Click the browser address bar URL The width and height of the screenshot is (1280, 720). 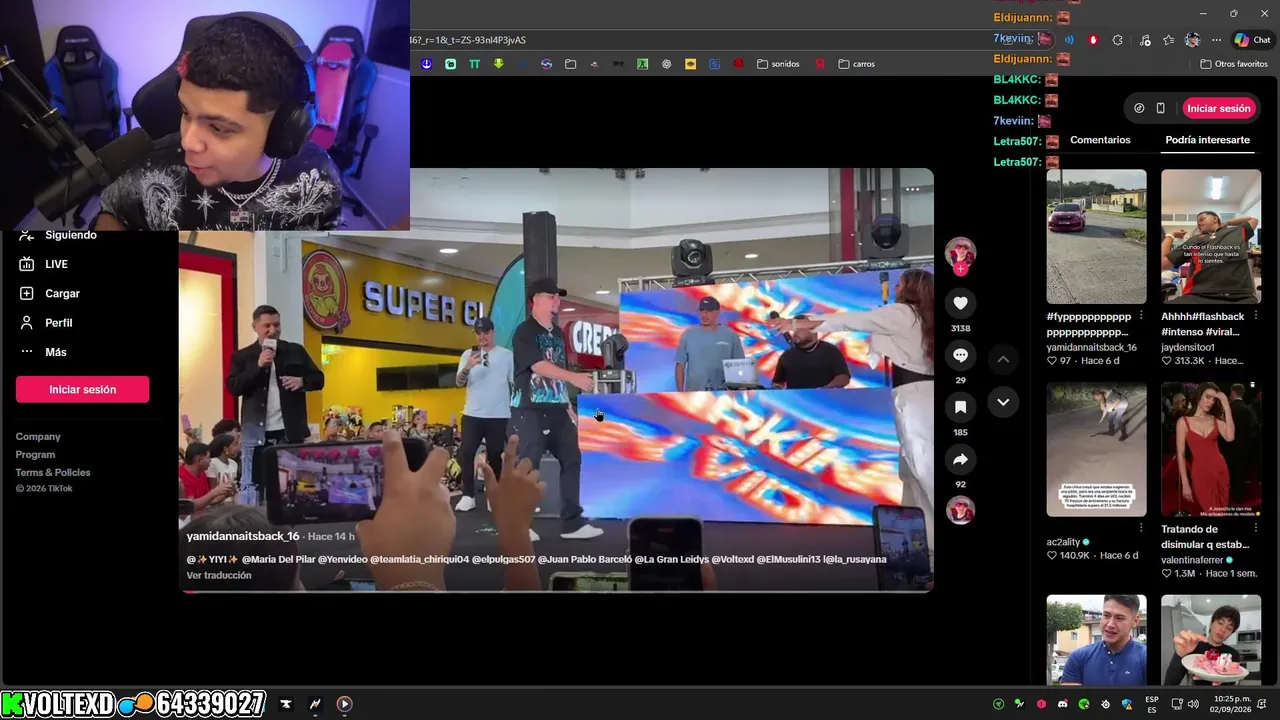(x=468, y=40)
